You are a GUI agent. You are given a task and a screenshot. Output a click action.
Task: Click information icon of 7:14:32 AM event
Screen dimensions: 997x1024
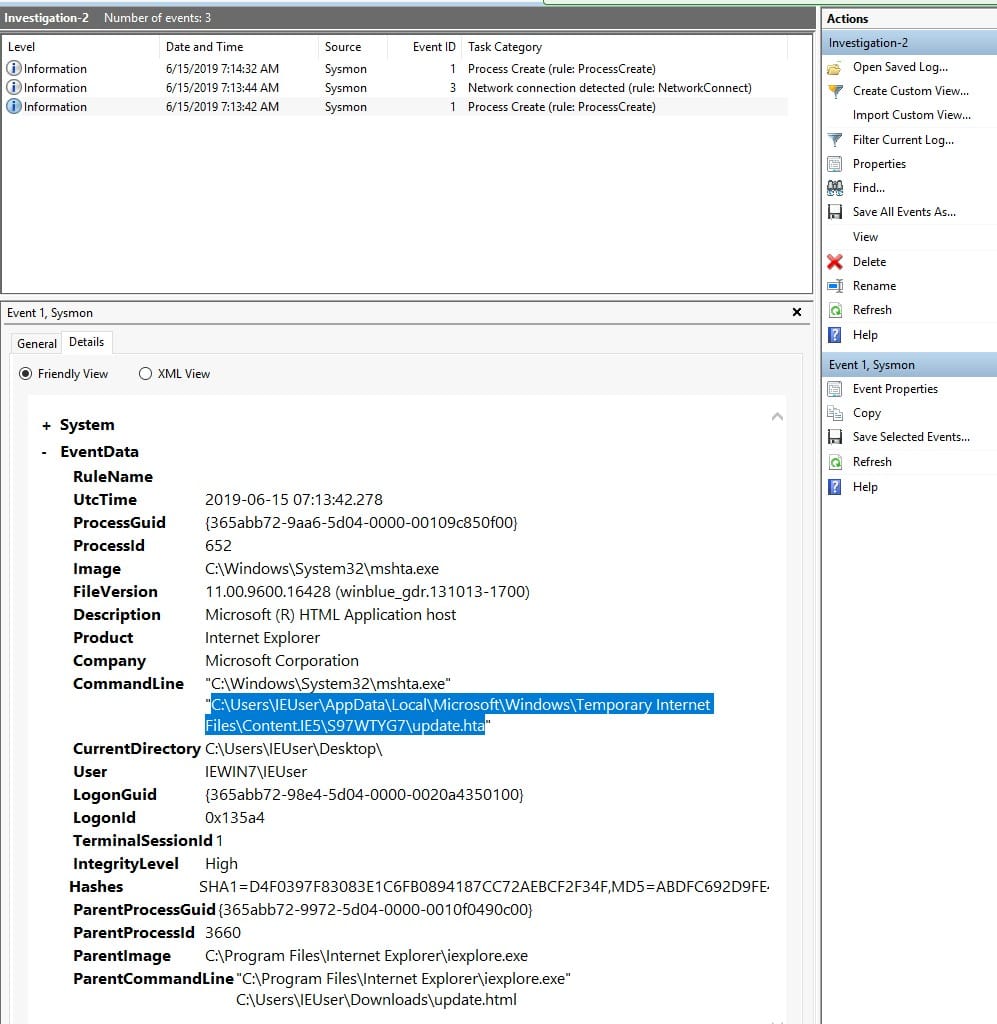tap(14, 69)
